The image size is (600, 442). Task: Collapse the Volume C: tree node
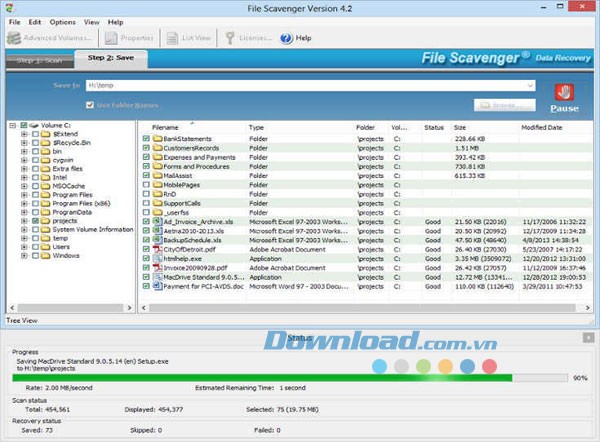pos(11,127)
